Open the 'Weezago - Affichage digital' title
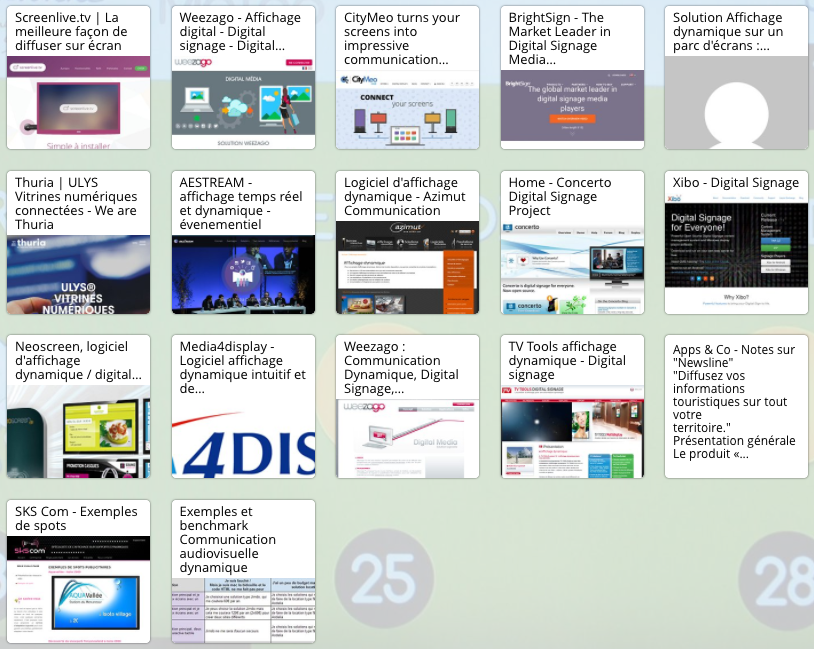Screen dimensions: 814x649 [240, 32]
